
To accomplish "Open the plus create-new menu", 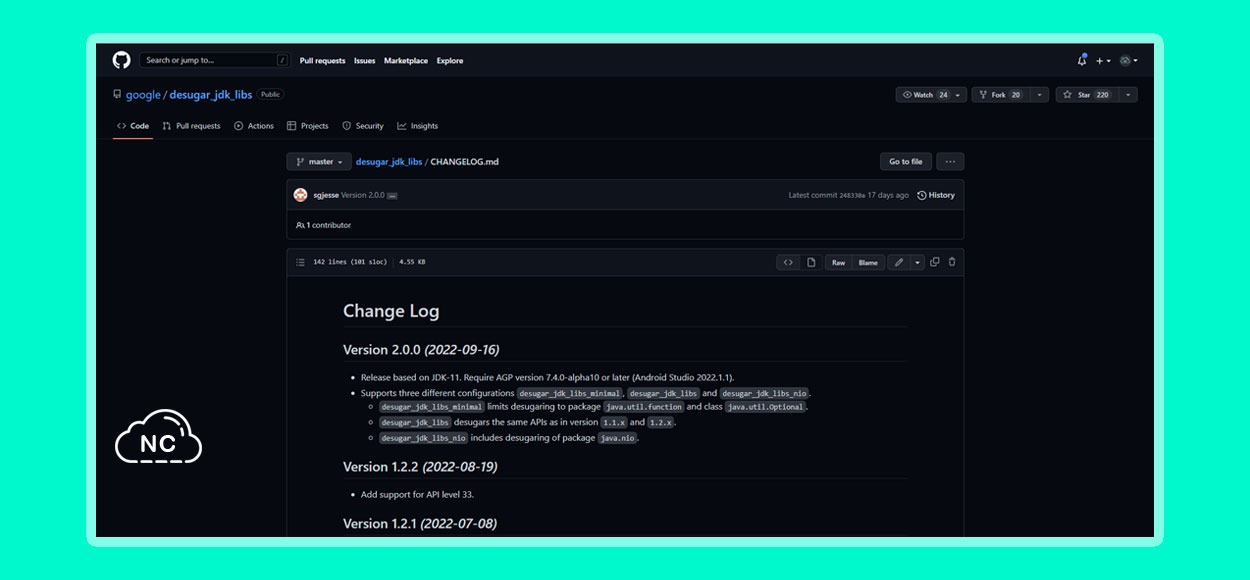I will [x=1102, y=61].
